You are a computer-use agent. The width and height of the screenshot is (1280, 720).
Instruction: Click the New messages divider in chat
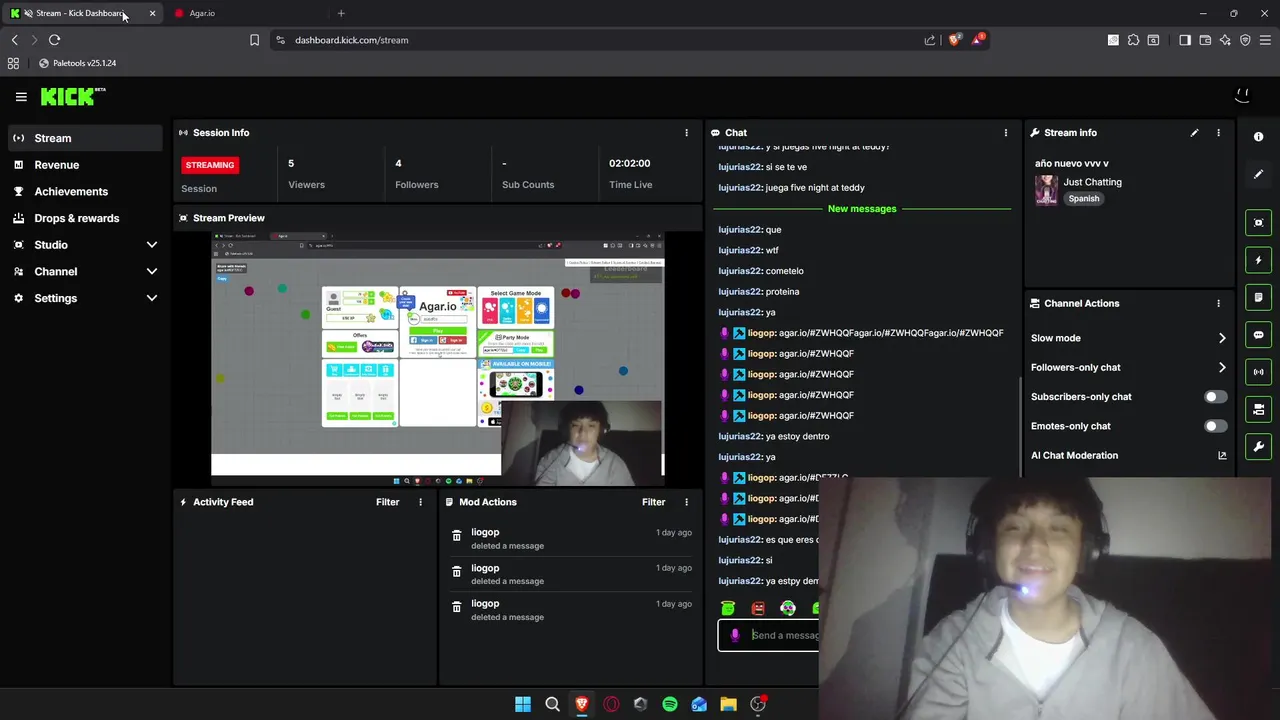862,209
